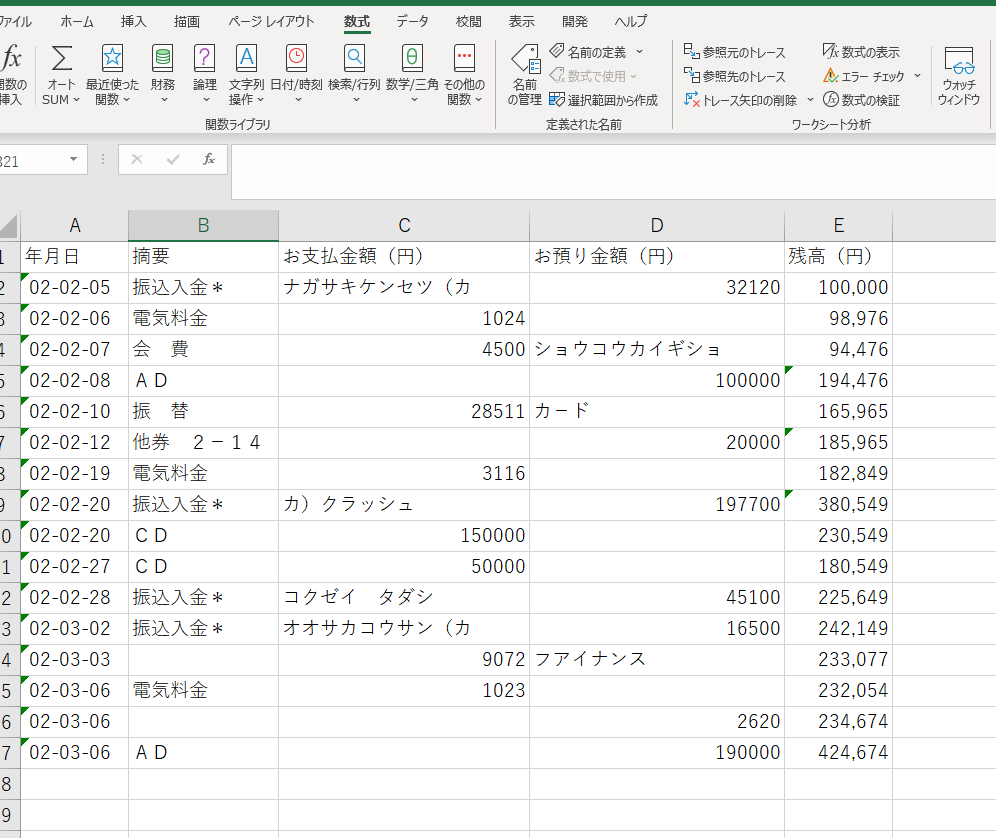Click the formula bar input field
The height and width of the screenshot is (838, 996).
pos(610,171)
